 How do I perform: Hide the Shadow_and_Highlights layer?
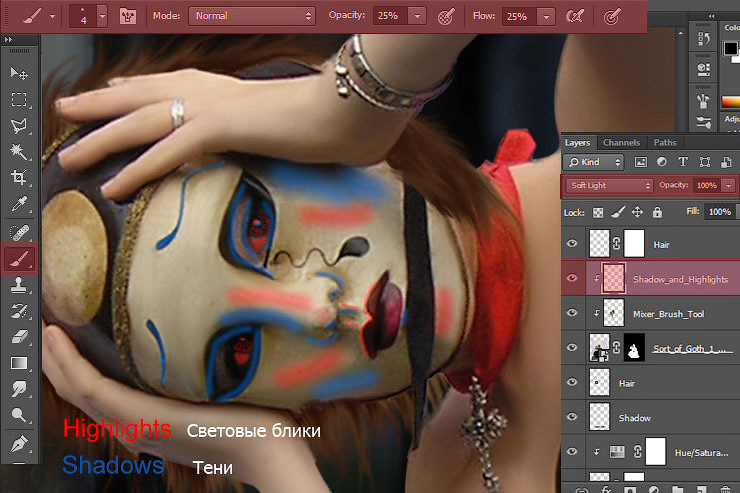[x=572, y=279]
